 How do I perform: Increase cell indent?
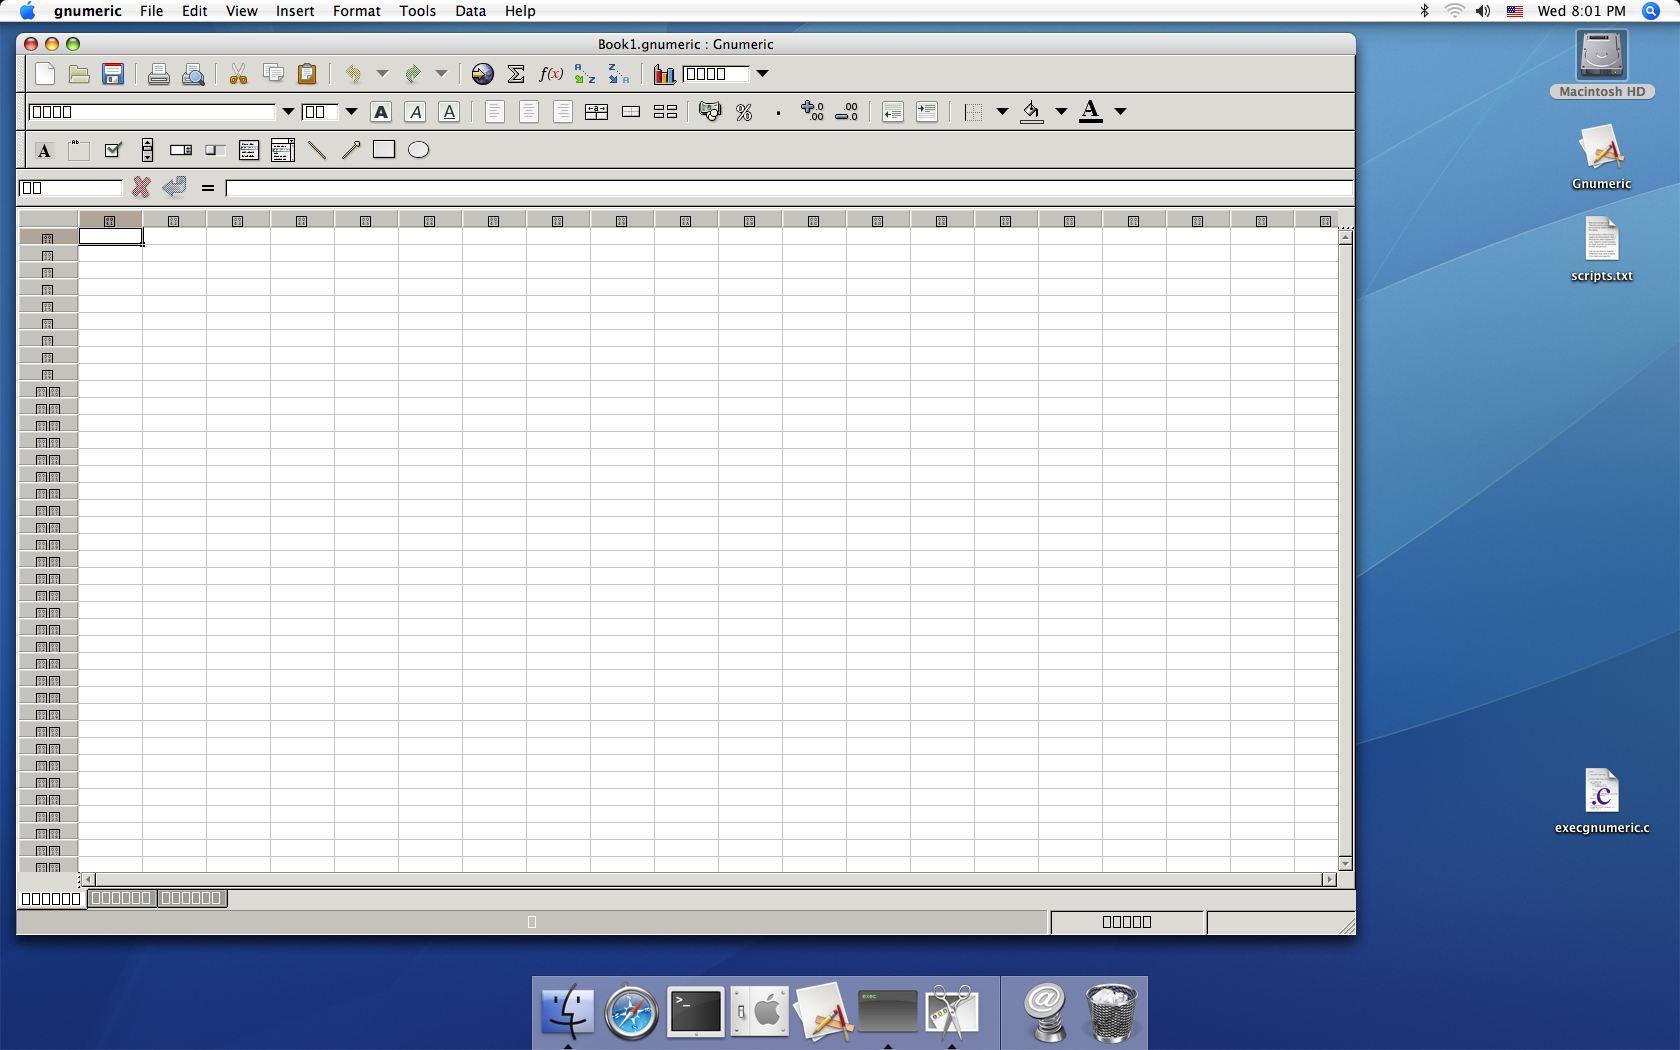(927, 112)
